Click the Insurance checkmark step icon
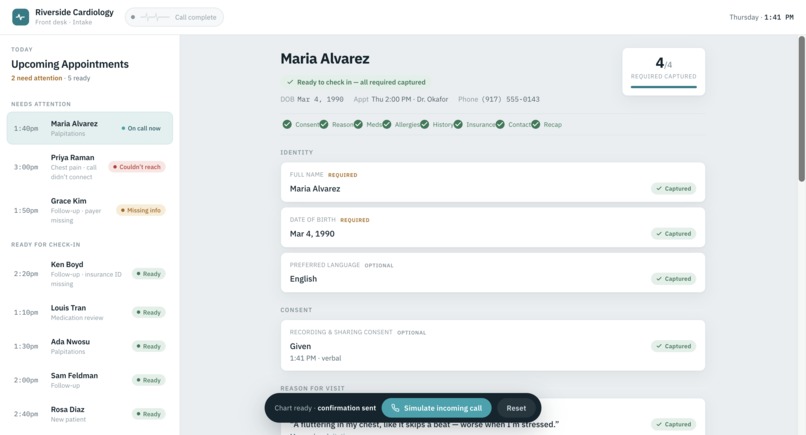 (x=458, y=124)
